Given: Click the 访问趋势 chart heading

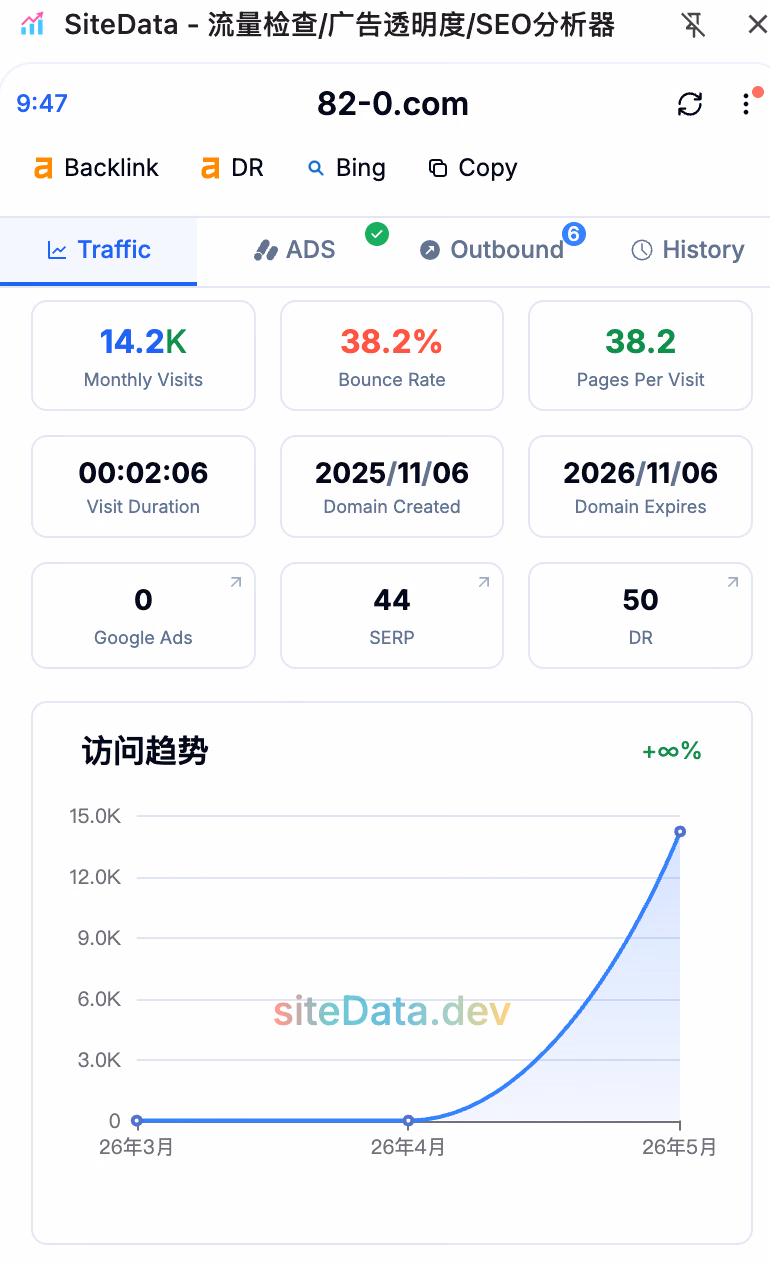Looking at the screenshot, I should coord(145,751).
